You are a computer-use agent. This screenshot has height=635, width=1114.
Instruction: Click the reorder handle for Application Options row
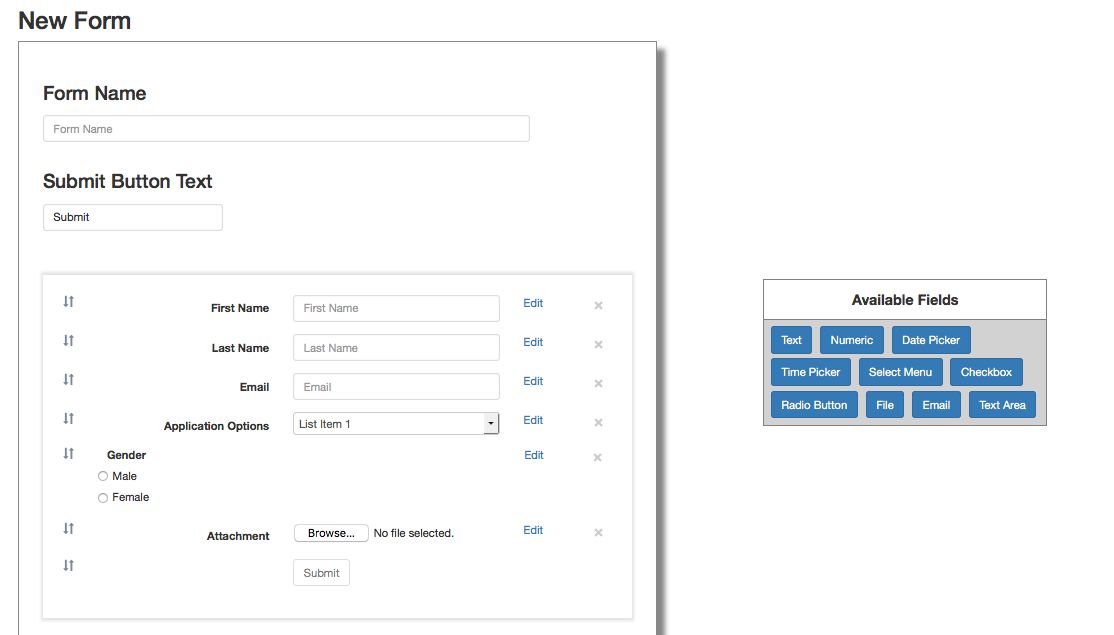[68, 418]
